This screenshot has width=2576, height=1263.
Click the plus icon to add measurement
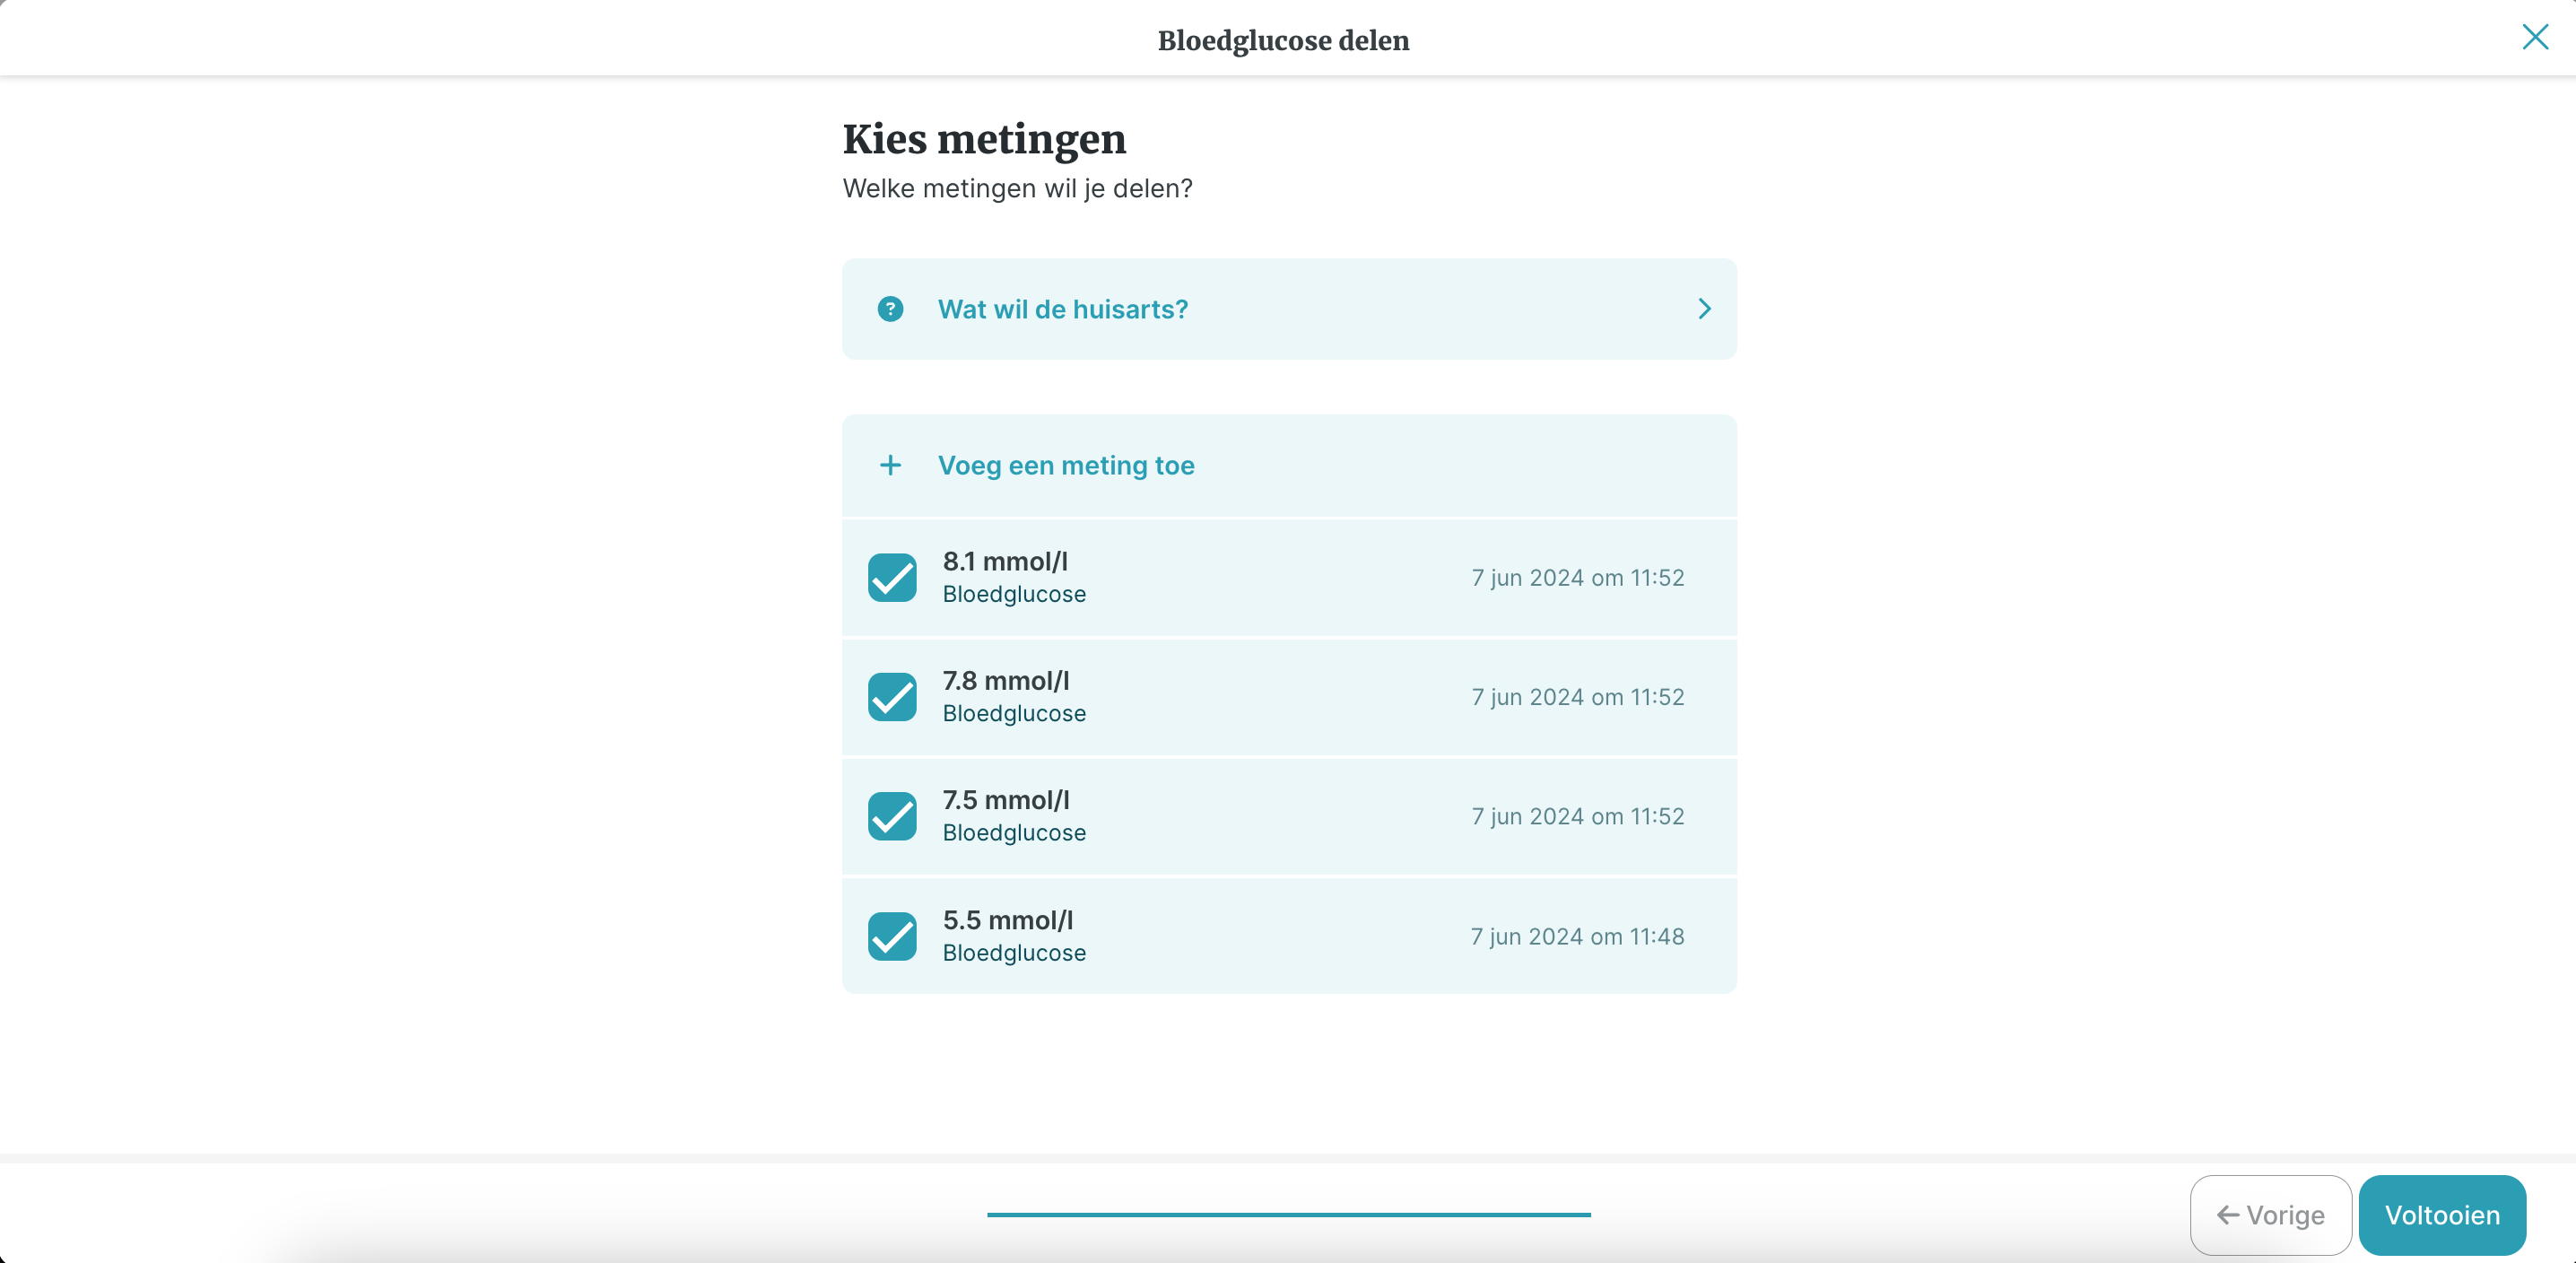point(890,465)
